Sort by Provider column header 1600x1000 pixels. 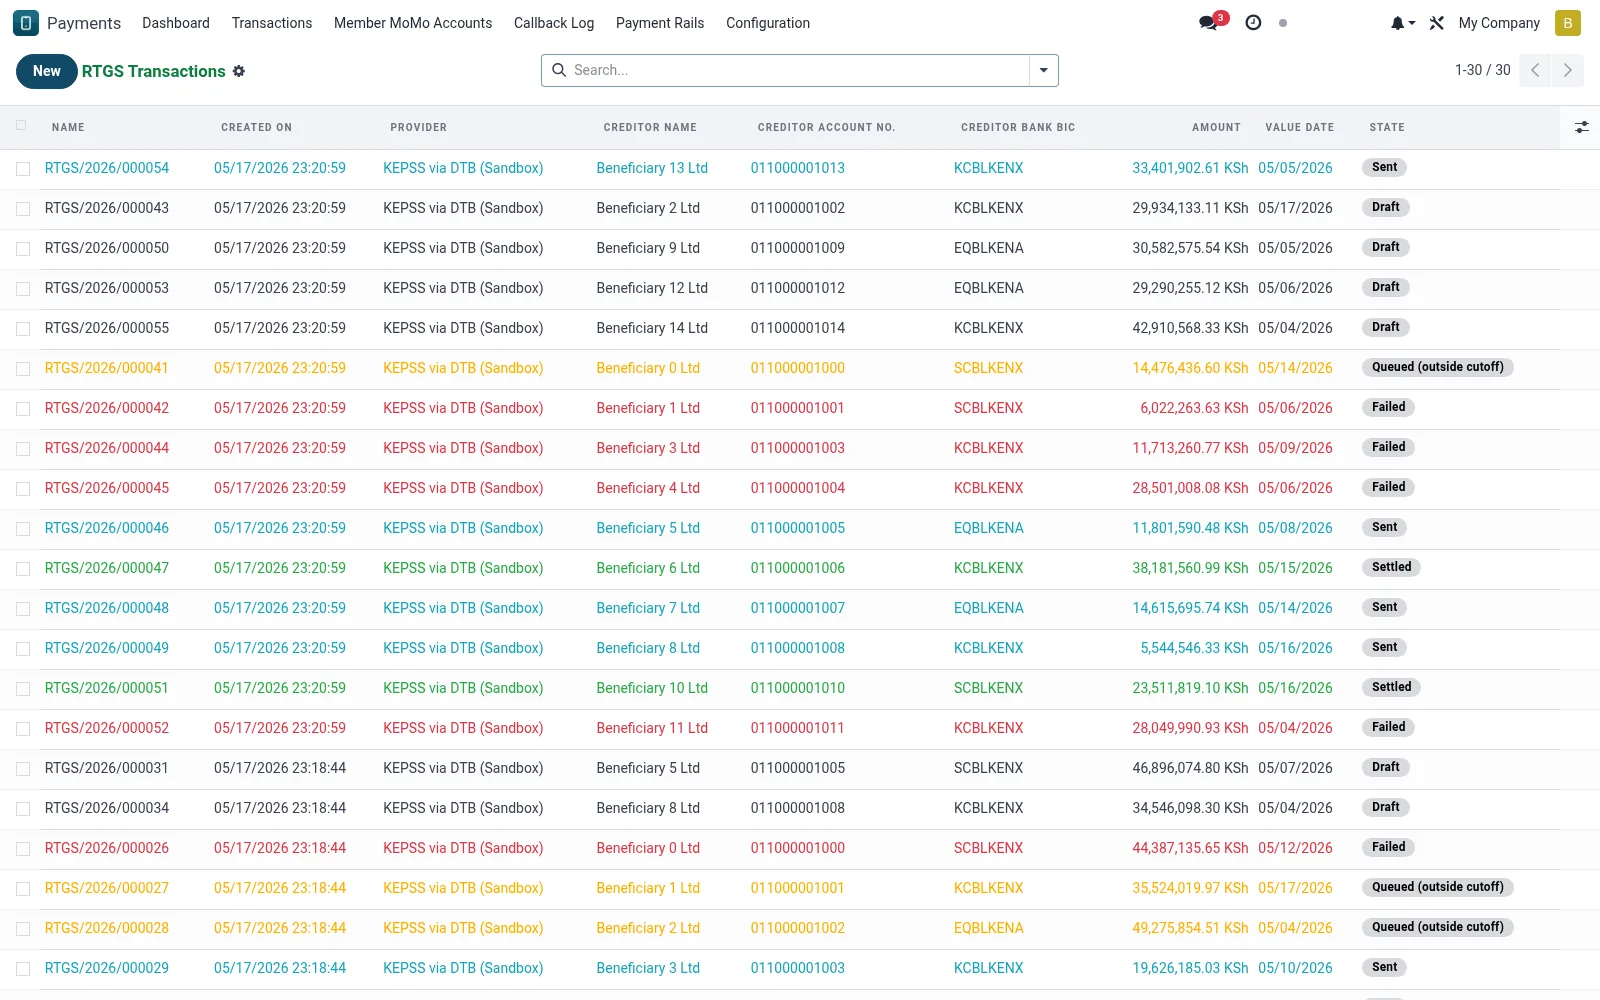(418, 127)
